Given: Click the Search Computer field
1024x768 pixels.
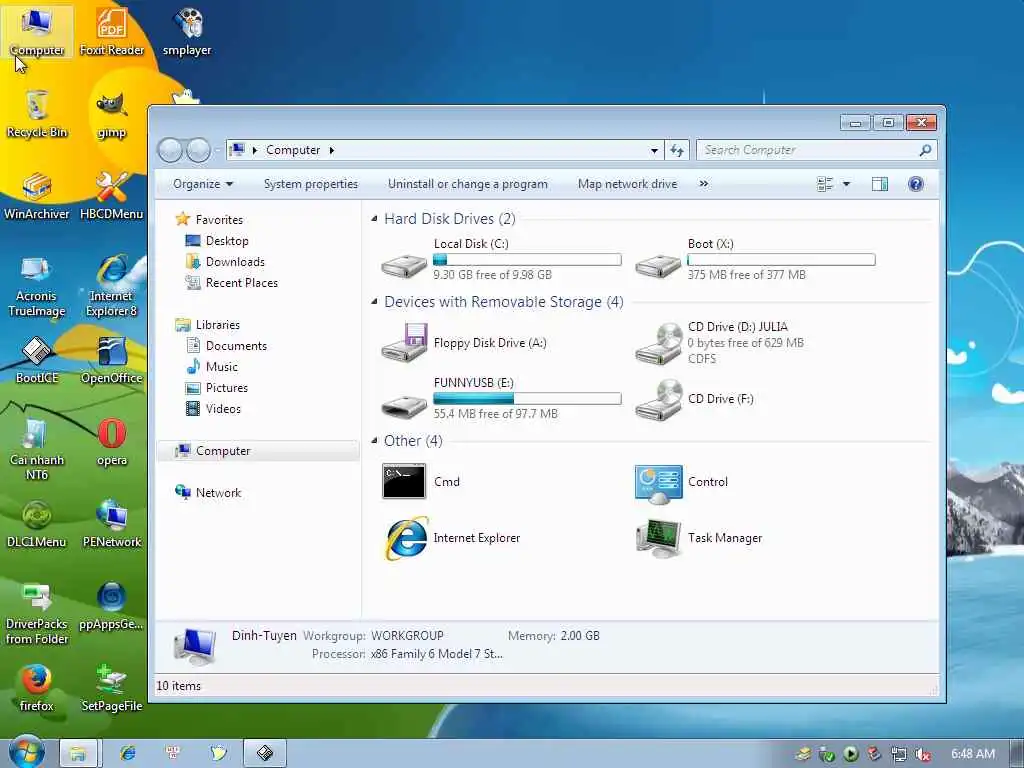Looking at the screenshot, I should (816, 150).
